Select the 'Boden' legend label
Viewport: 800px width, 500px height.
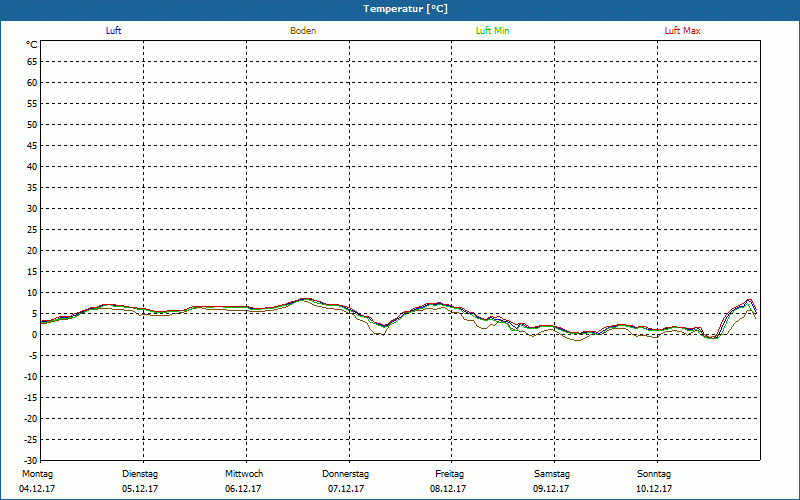(303, 31)
